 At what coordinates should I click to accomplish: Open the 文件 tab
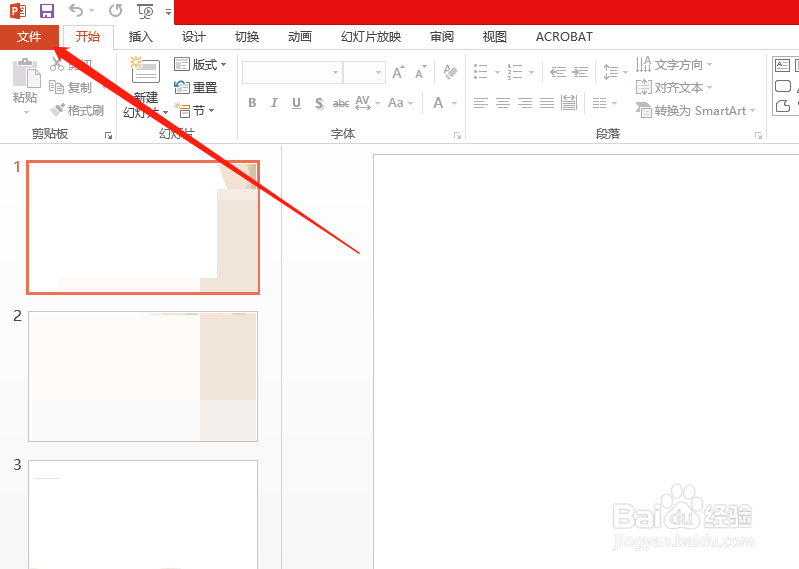[x=29, y=37]
